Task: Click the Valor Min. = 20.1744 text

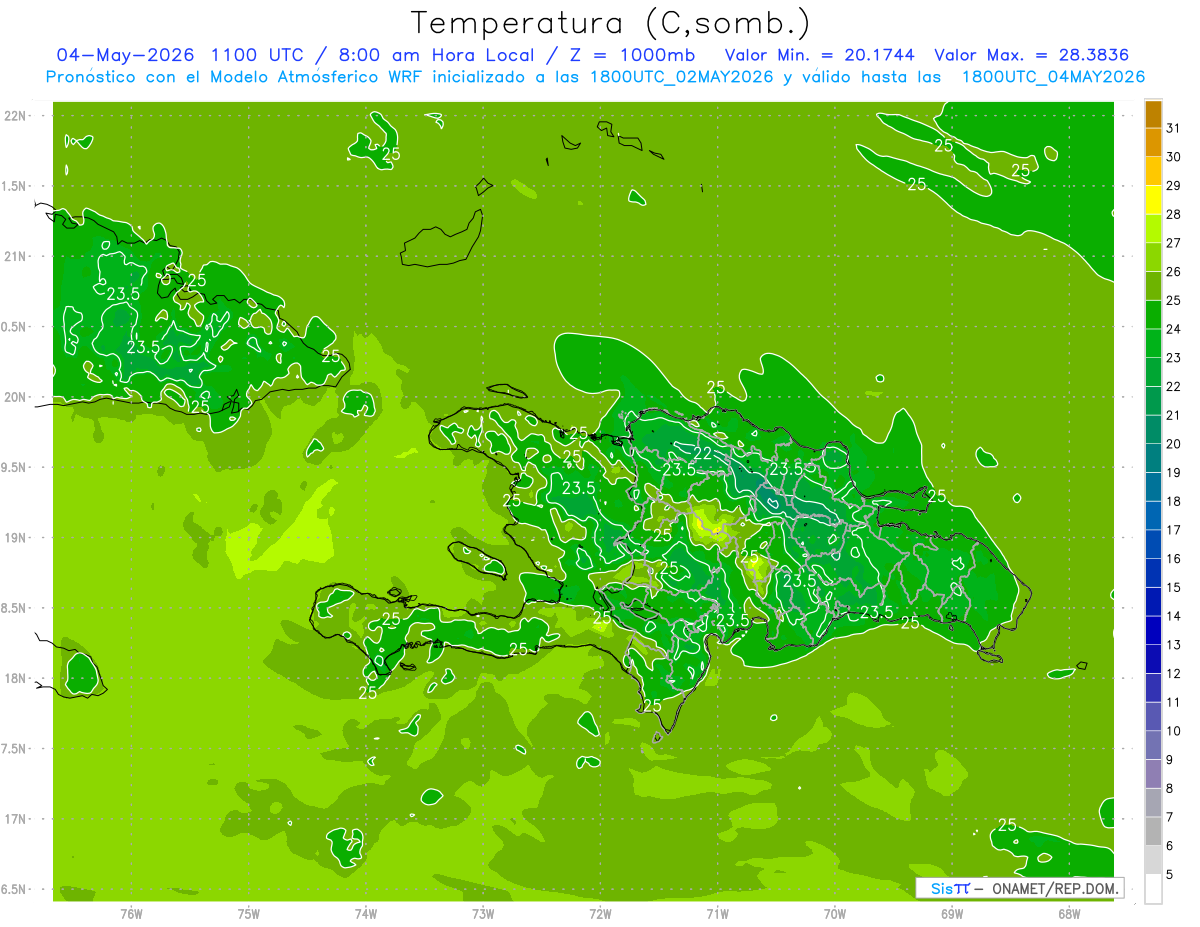Action: point(822,55)
